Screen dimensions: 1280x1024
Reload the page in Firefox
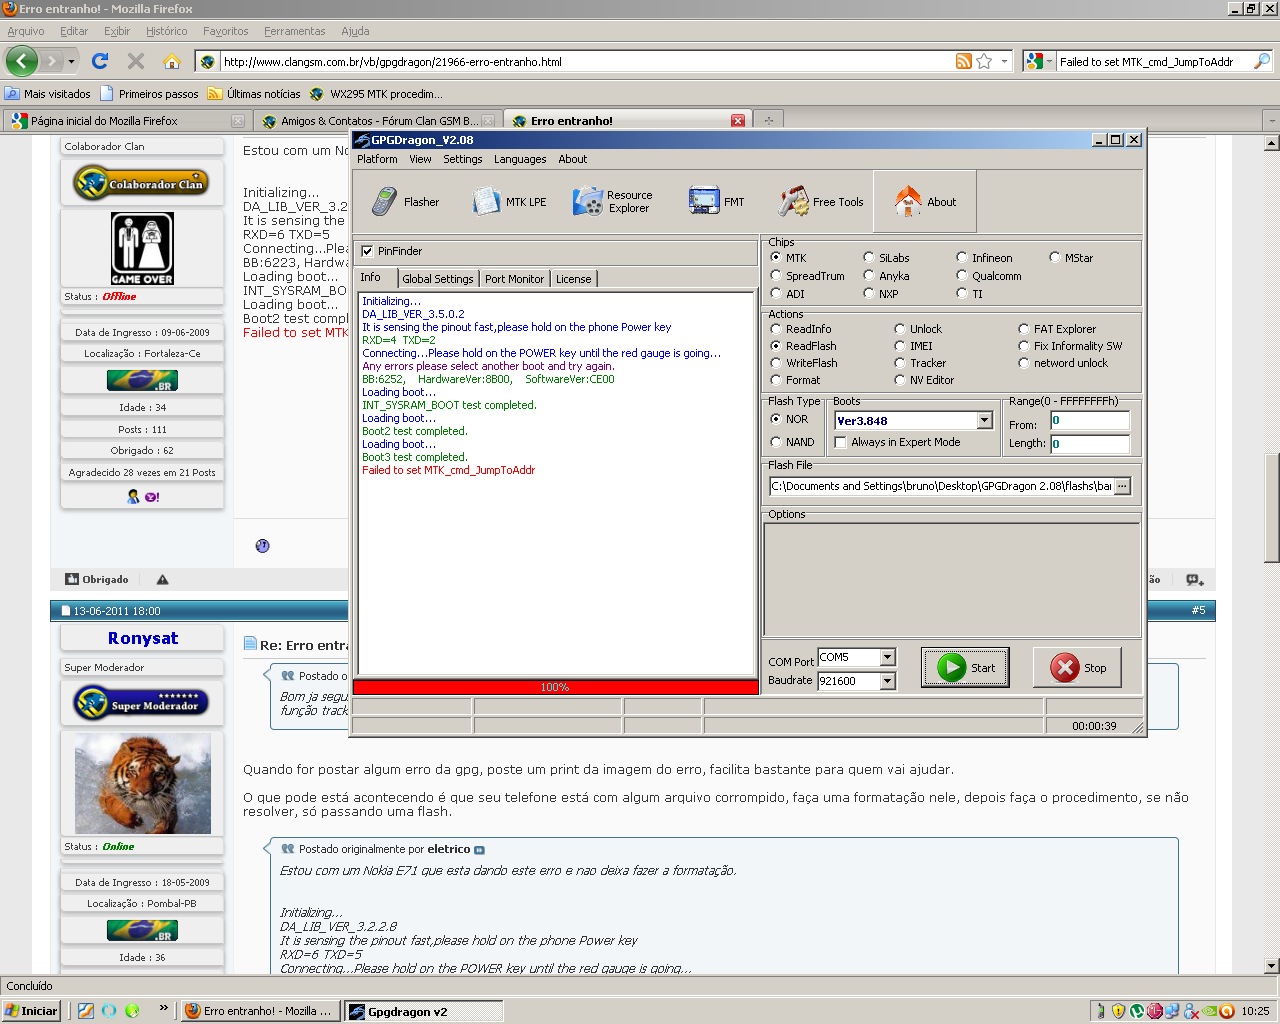(100, 61)
